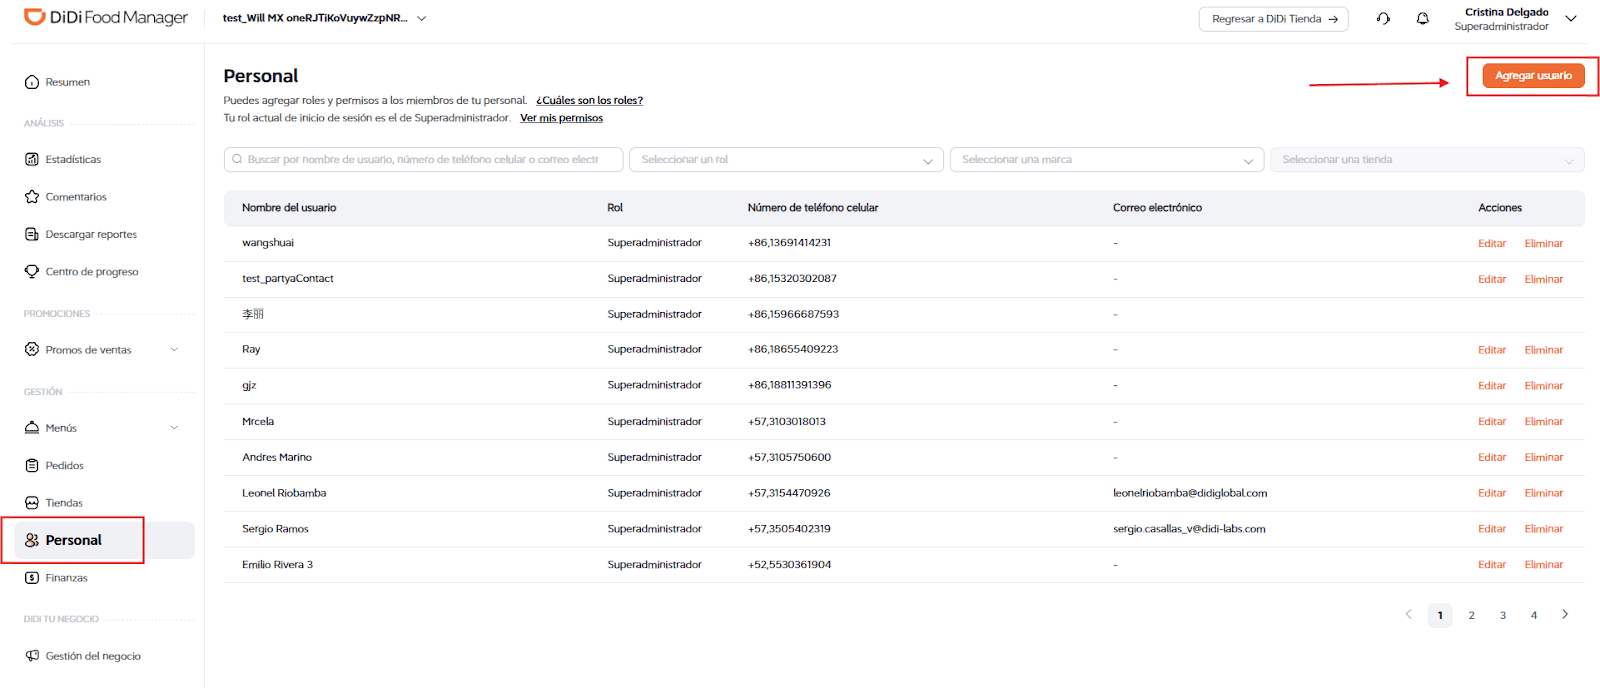Viewport: 1600px width, 688px height.
Task: Click the Finanzas sidebar icon
Action: (x=32, y=578)
